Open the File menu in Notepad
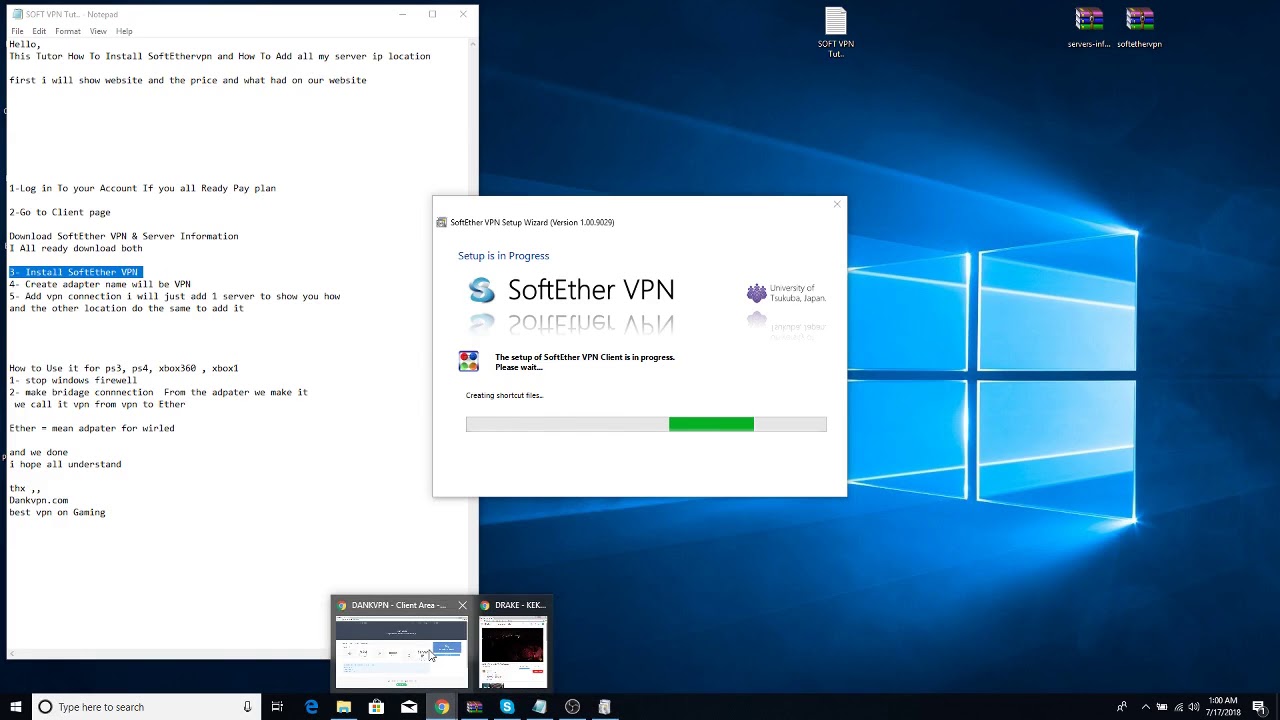1280x720 pixels. (x=17, y=31)
